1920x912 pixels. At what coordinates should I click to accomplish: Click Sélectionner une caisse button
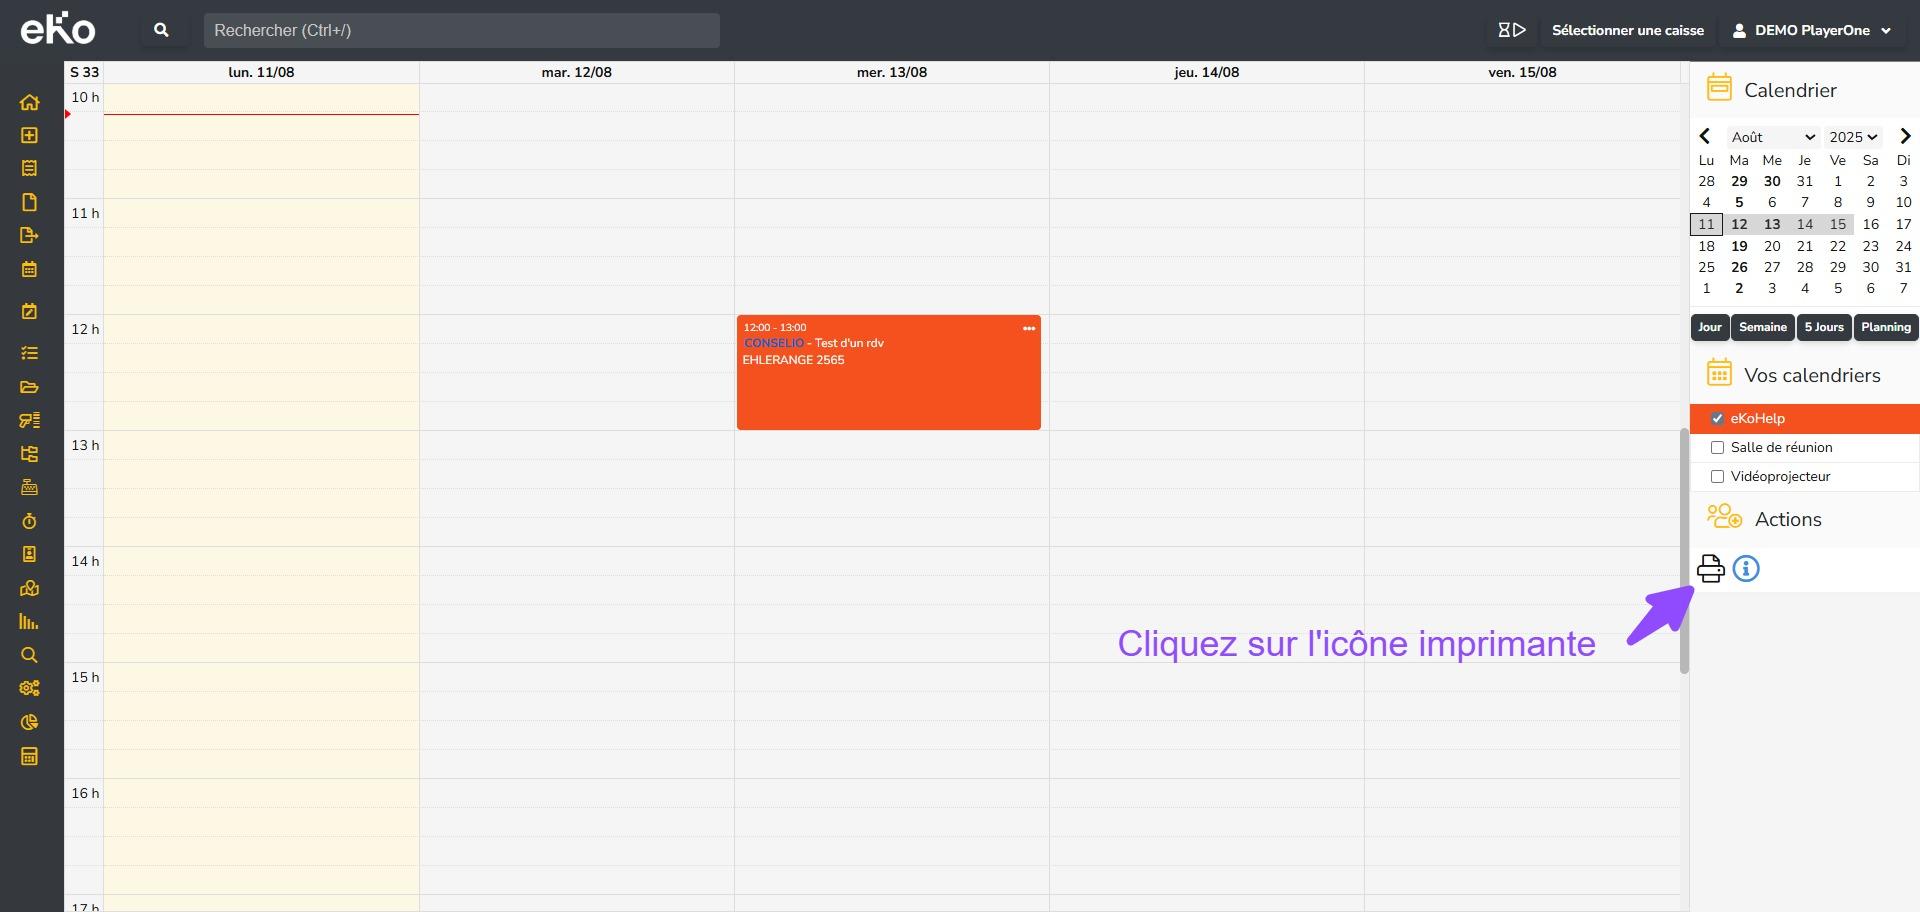pyautogui.click(x=1627, y=30)
